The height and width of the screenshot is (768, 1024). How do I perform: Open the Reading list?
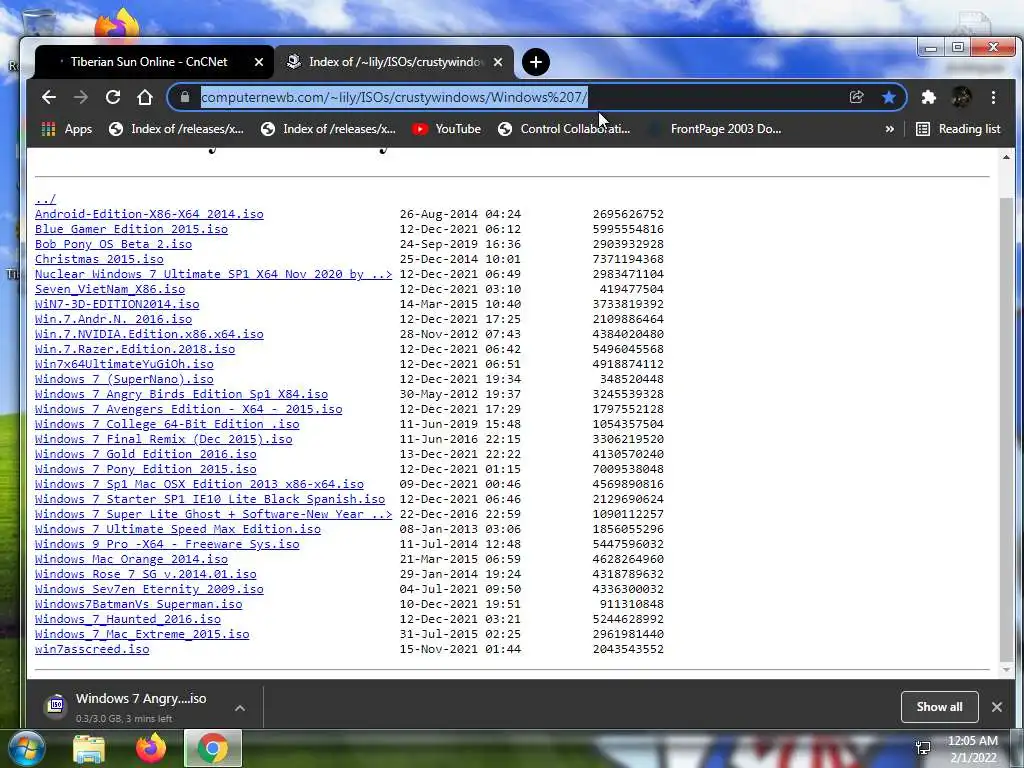pyautogui.click(x=958, y=129)
